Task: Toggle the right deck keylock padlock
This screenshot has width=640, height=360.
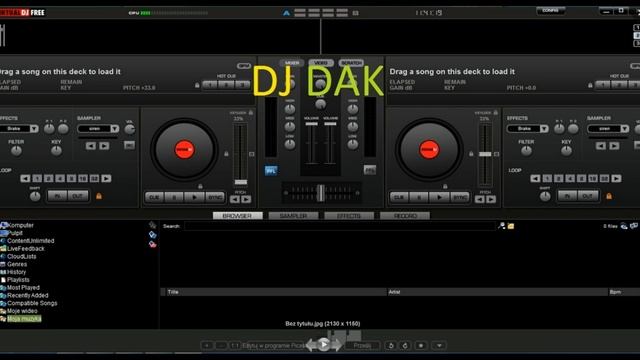Action: pos(496,112)
